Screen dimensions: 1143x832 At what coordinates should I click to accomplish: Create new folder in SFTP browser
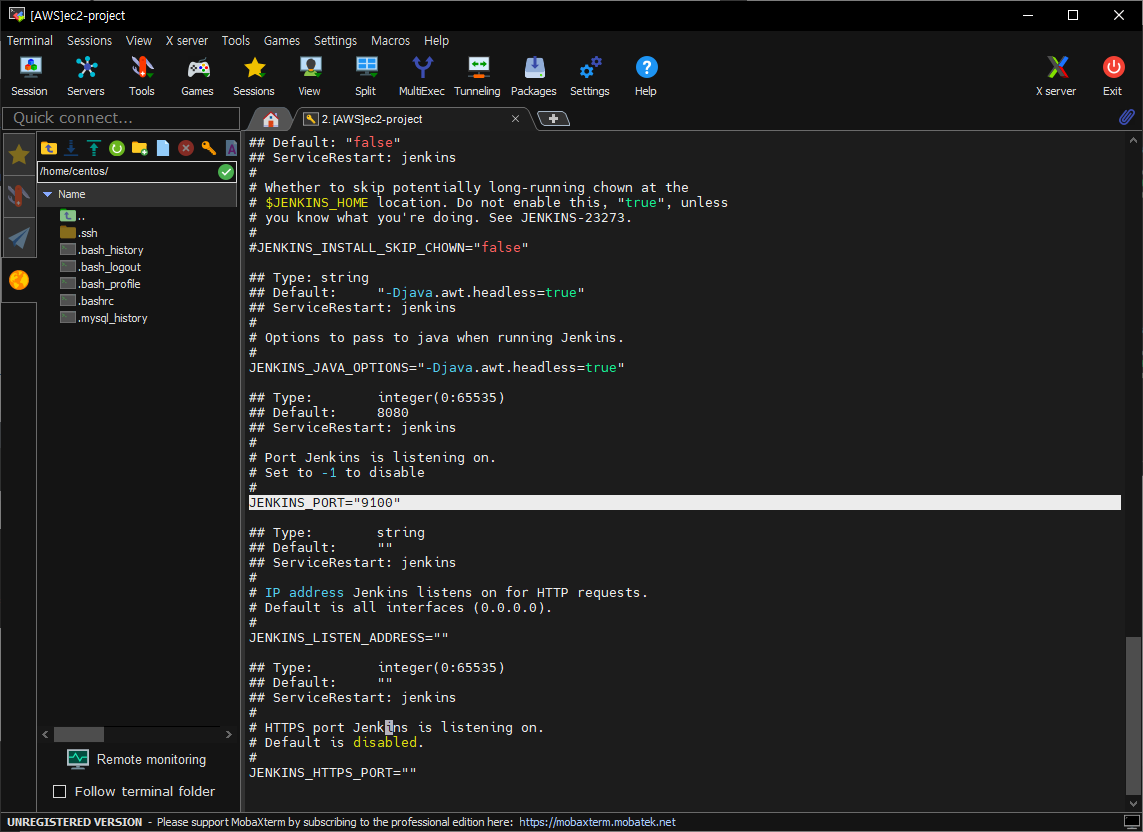pos(140,148)
